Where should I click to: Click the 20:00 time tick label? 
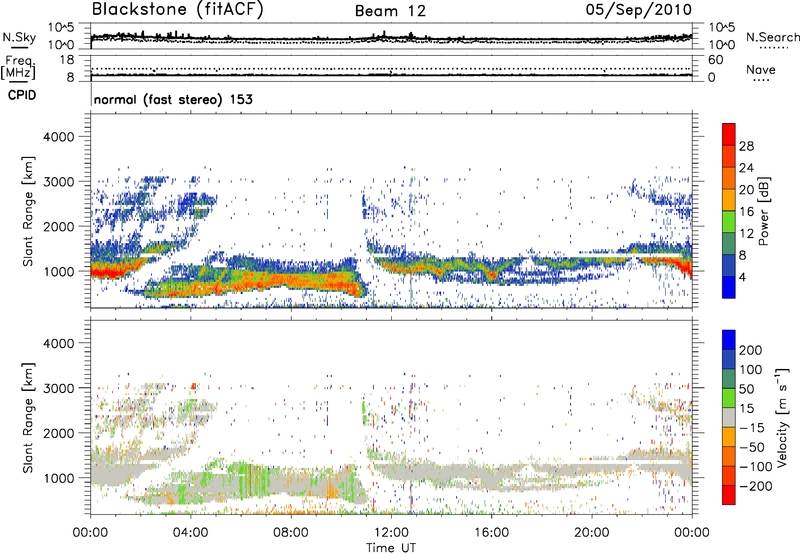point(591,533)
